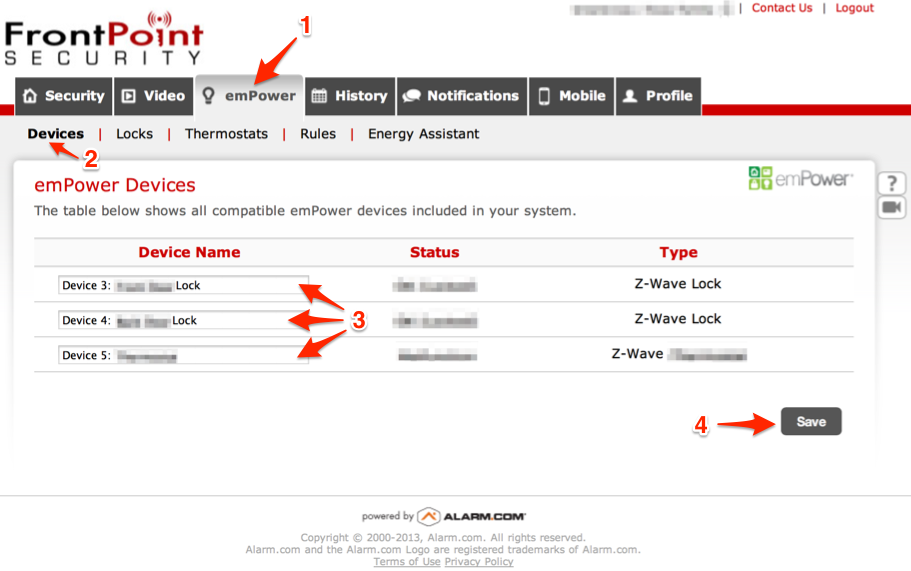Click the emPower logo in panel

click(x=801, y=178)
